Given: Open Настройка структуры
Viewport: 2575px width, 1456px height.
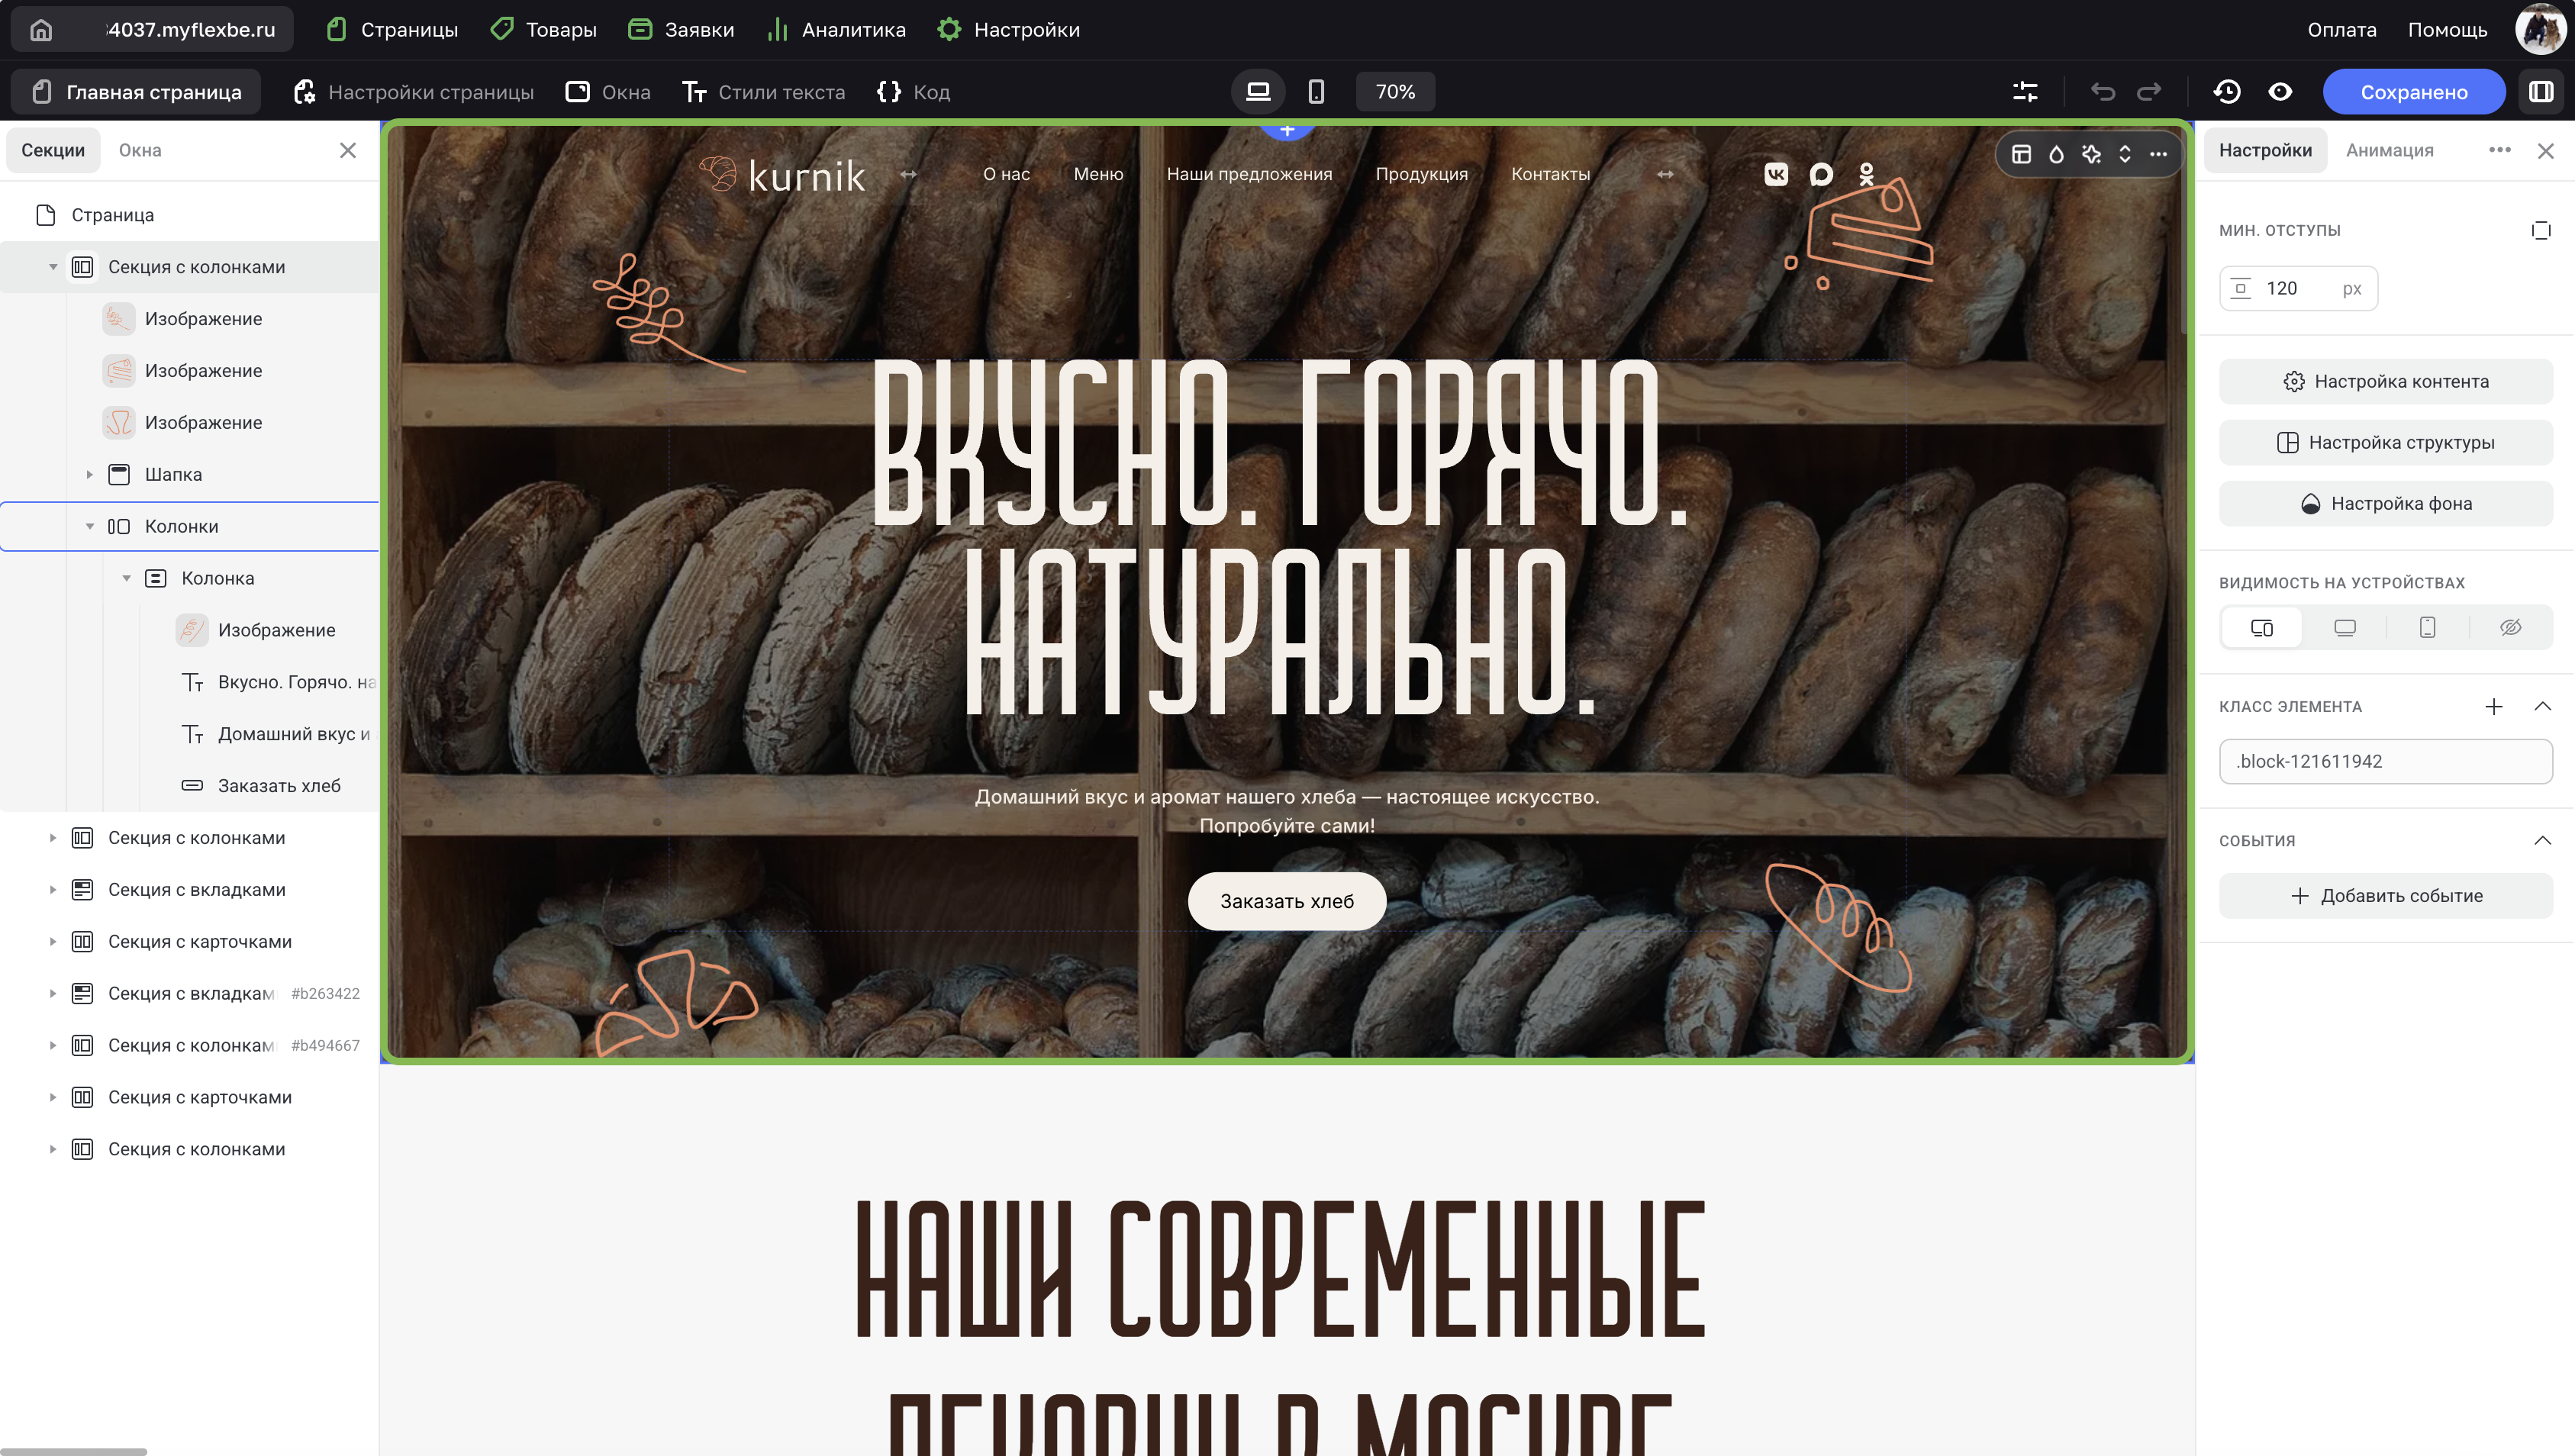Looking at the screenshot, I should [2386, 442].
